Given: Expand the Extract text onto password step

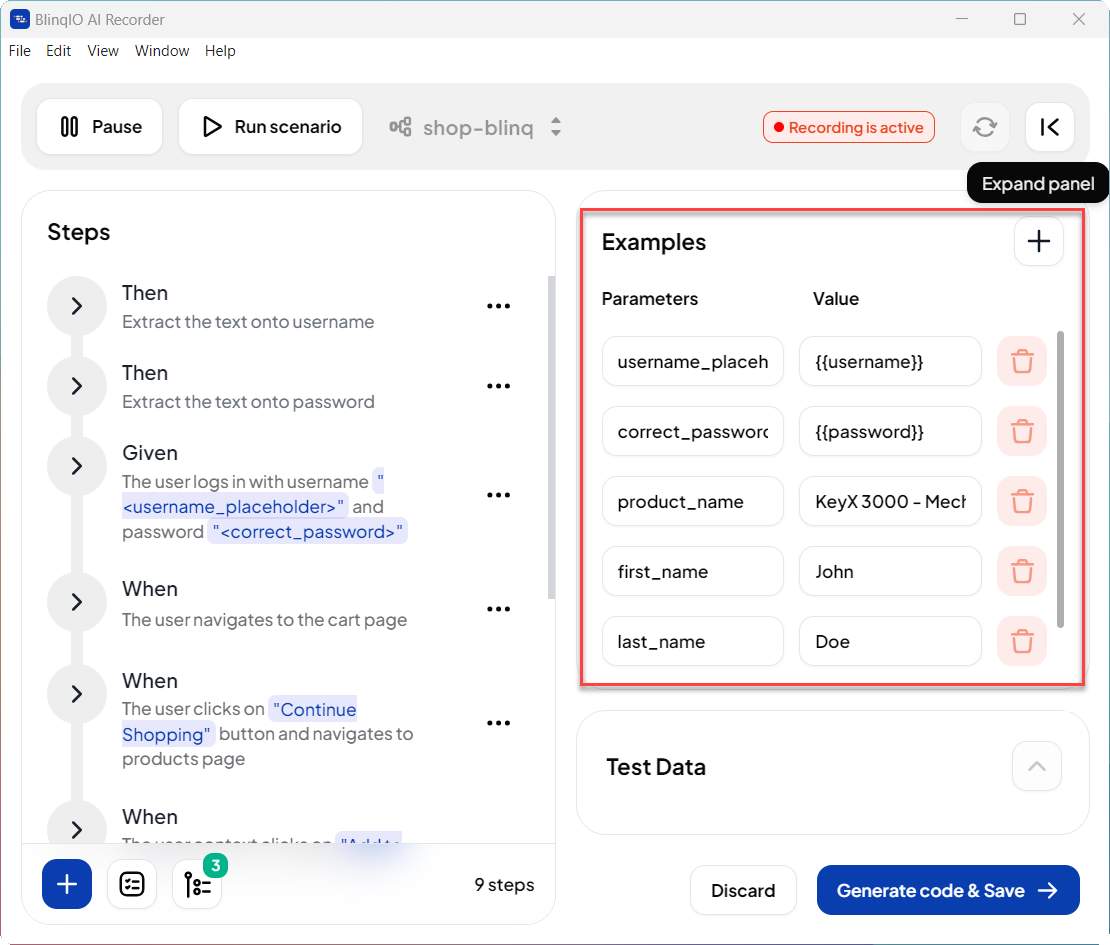Looking at the screenshot, I should coord(77,386).
